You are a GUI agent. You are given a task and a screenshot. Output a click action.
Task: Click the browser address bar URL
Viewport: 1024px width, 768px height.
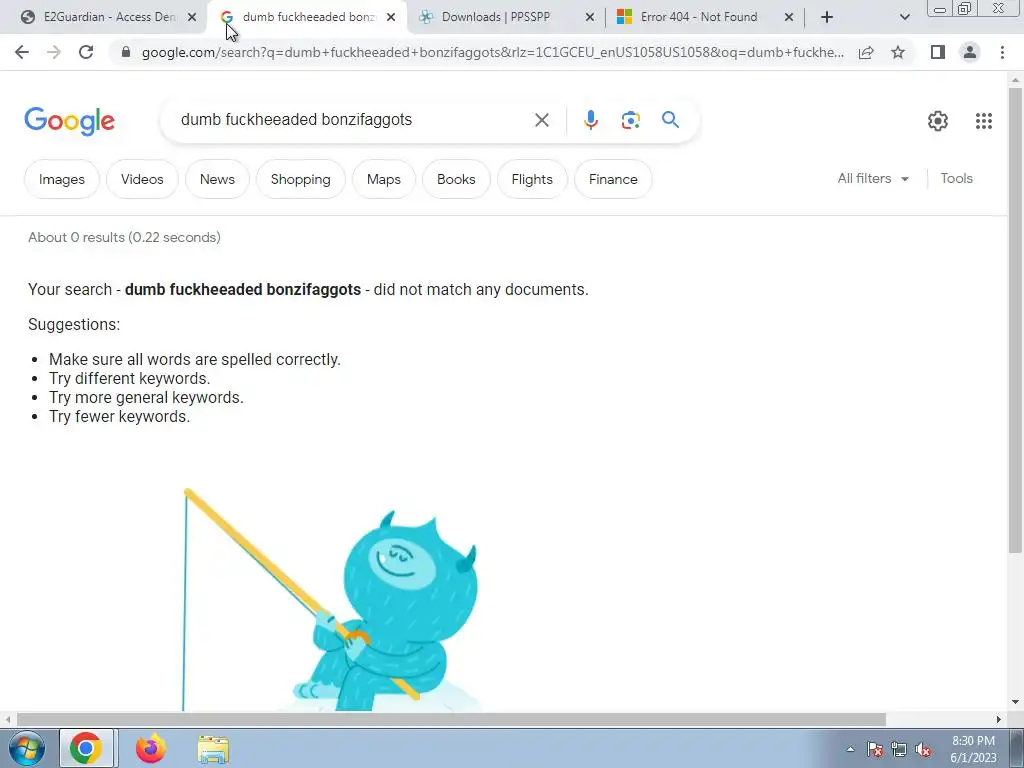coord(492,52)
